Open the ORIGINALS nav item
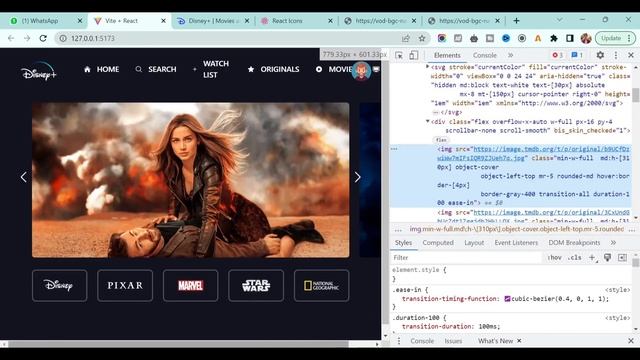The image size is (640, 360). tap(273, 69)
